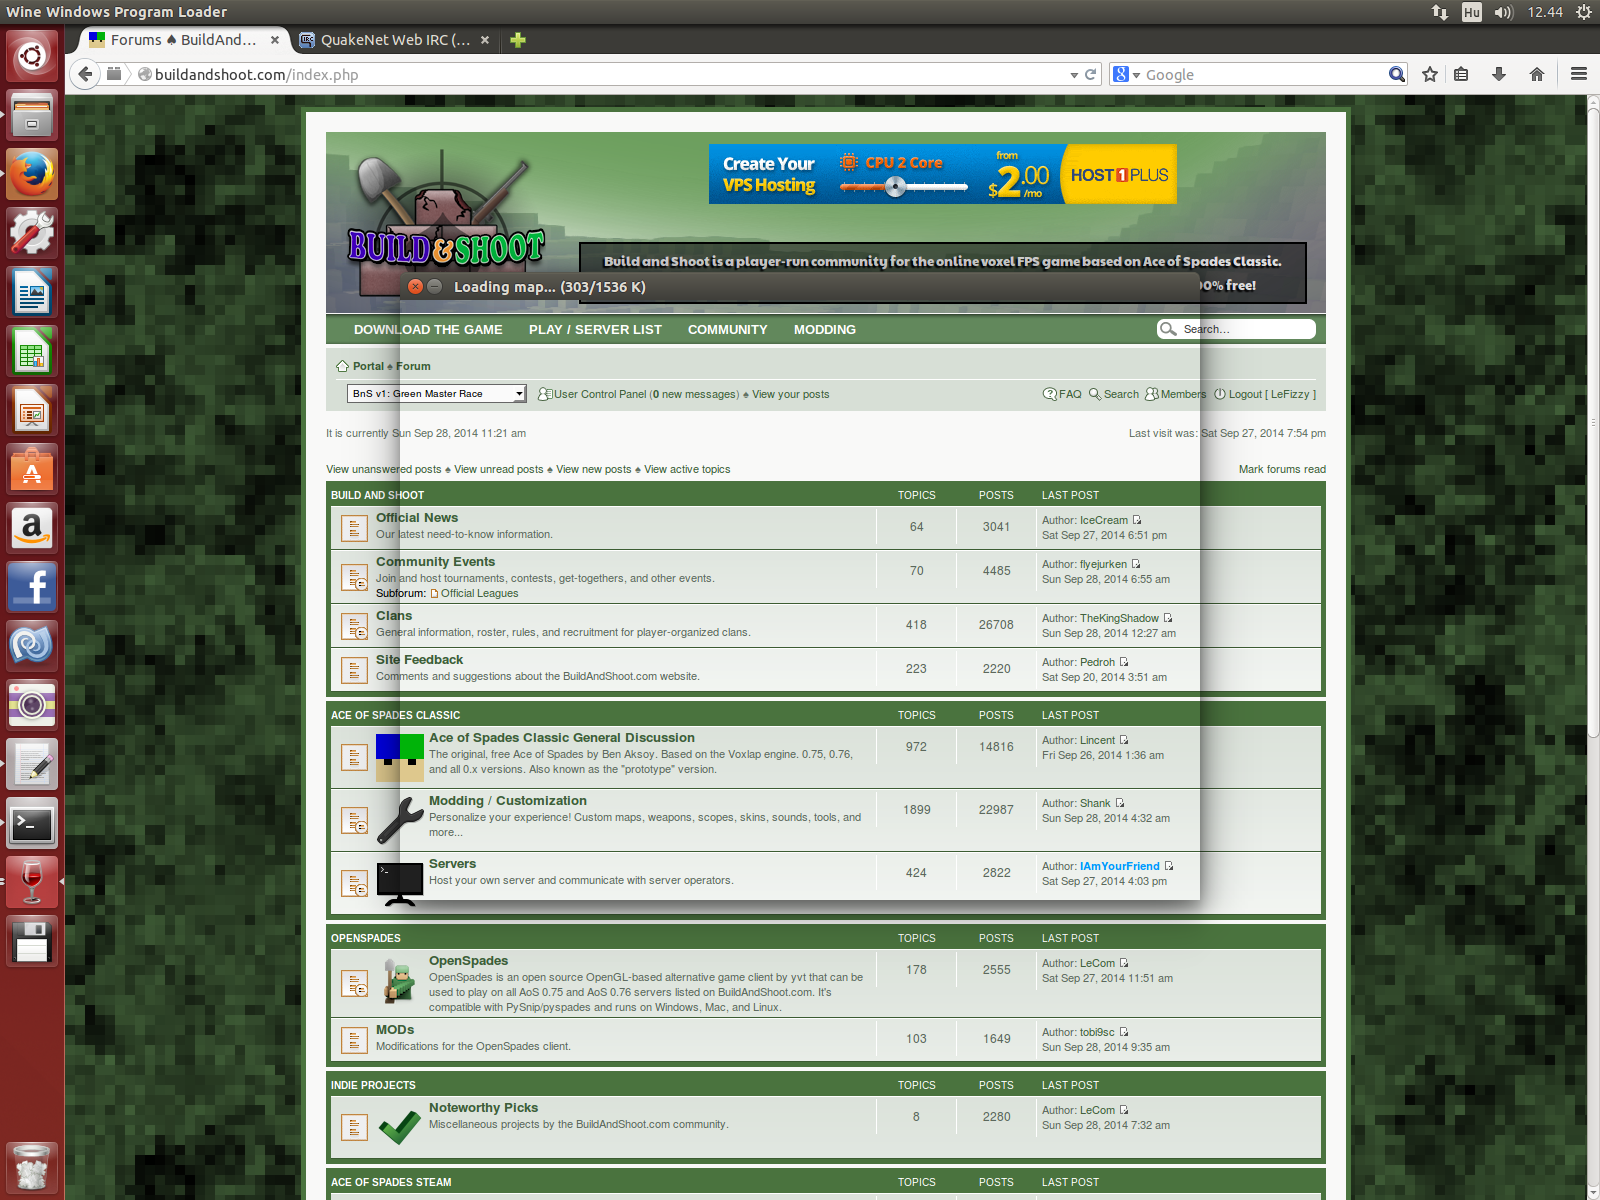
Task: Open the BnS v1 style dropdown
Action: coord(436,394)
